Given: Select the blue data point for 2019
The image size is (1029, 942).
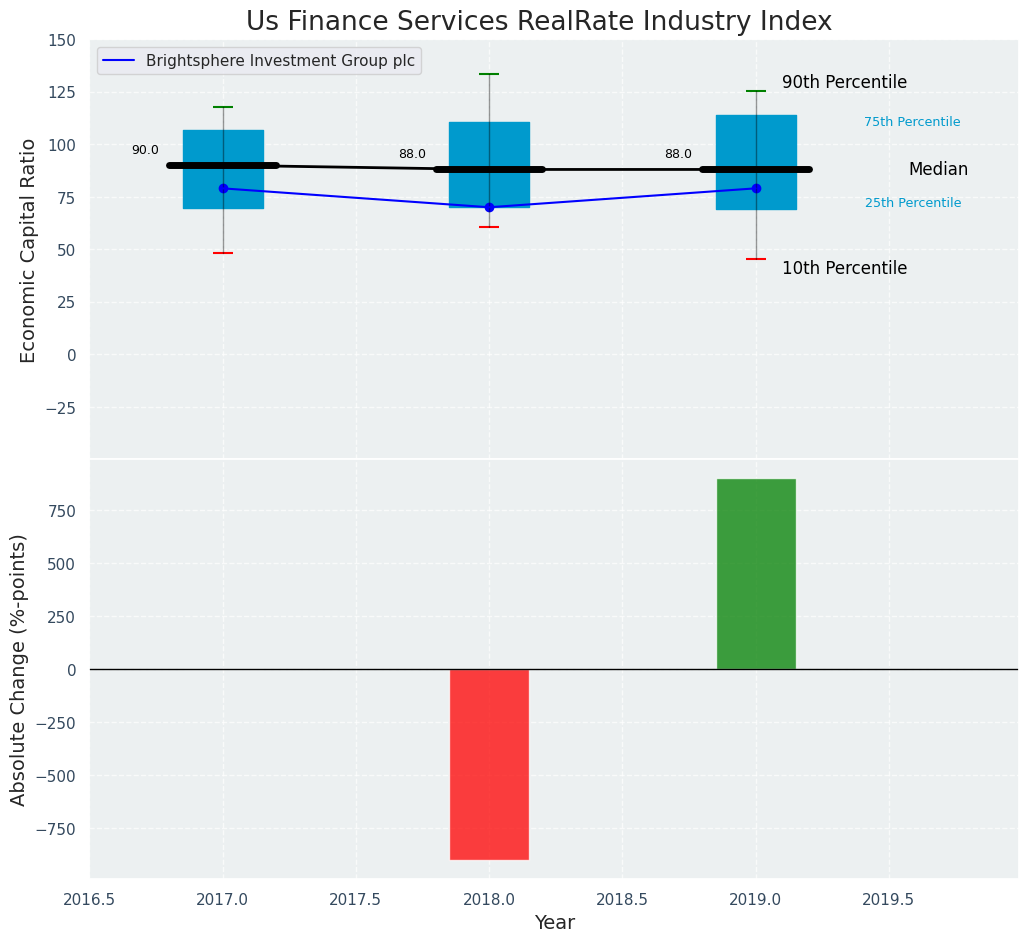Looking at the screenshot, I should [x=756, y=188].
